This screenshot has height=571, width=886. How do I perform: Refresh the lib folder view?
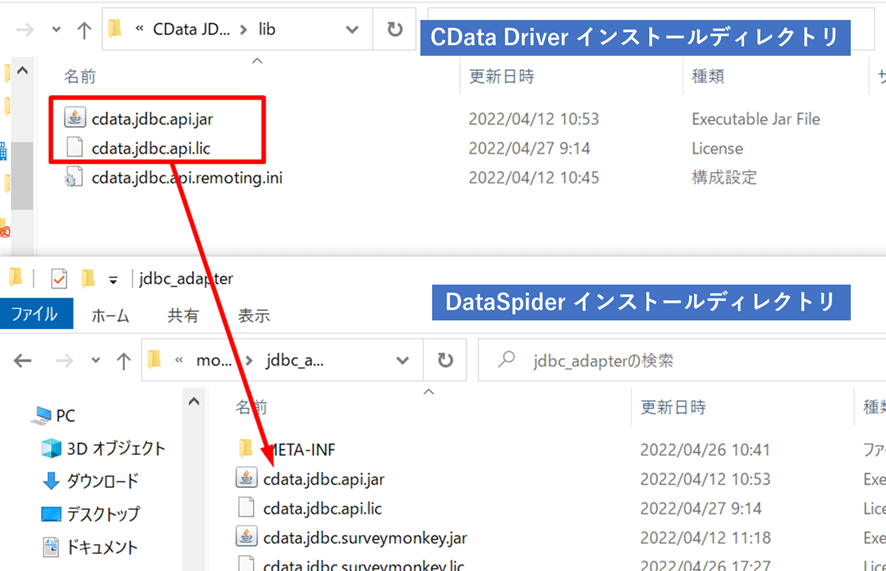(x=394, y=29)
